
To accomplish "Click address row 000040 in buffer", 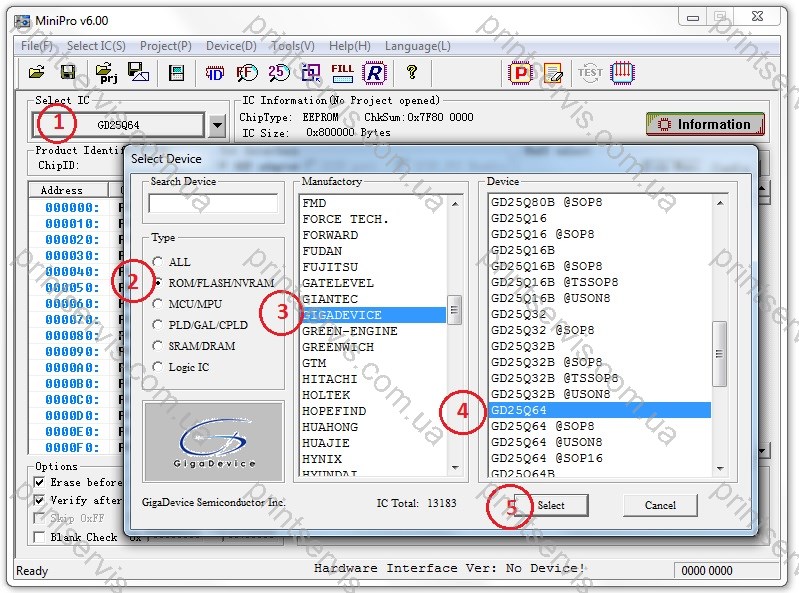I will (72, 272).
